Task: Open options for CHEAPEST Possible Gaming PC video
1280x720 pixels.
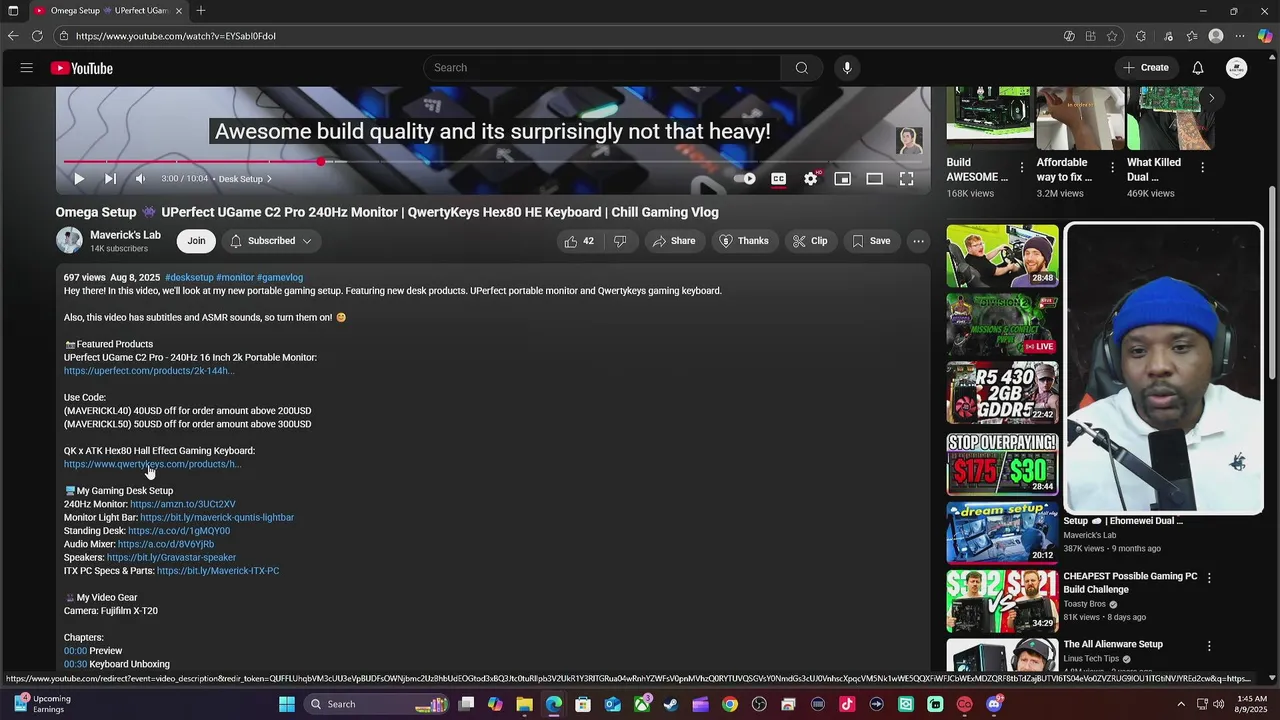Action: [1209, 578]
